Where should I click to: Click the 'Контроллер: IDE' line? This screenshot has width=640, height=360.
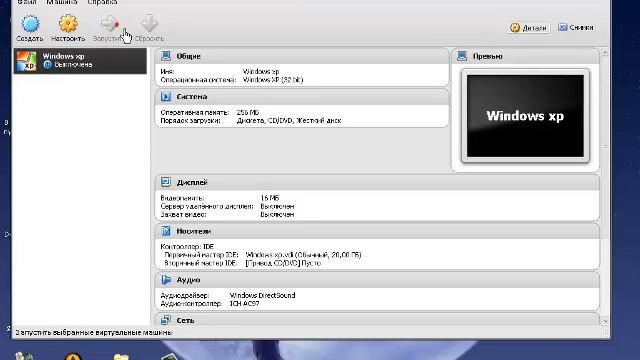187,247
